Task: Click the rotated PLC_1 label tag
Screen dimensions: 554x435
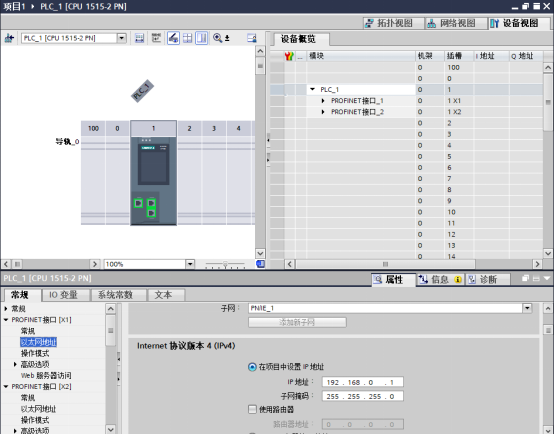Action: click(x=142, y=91)
